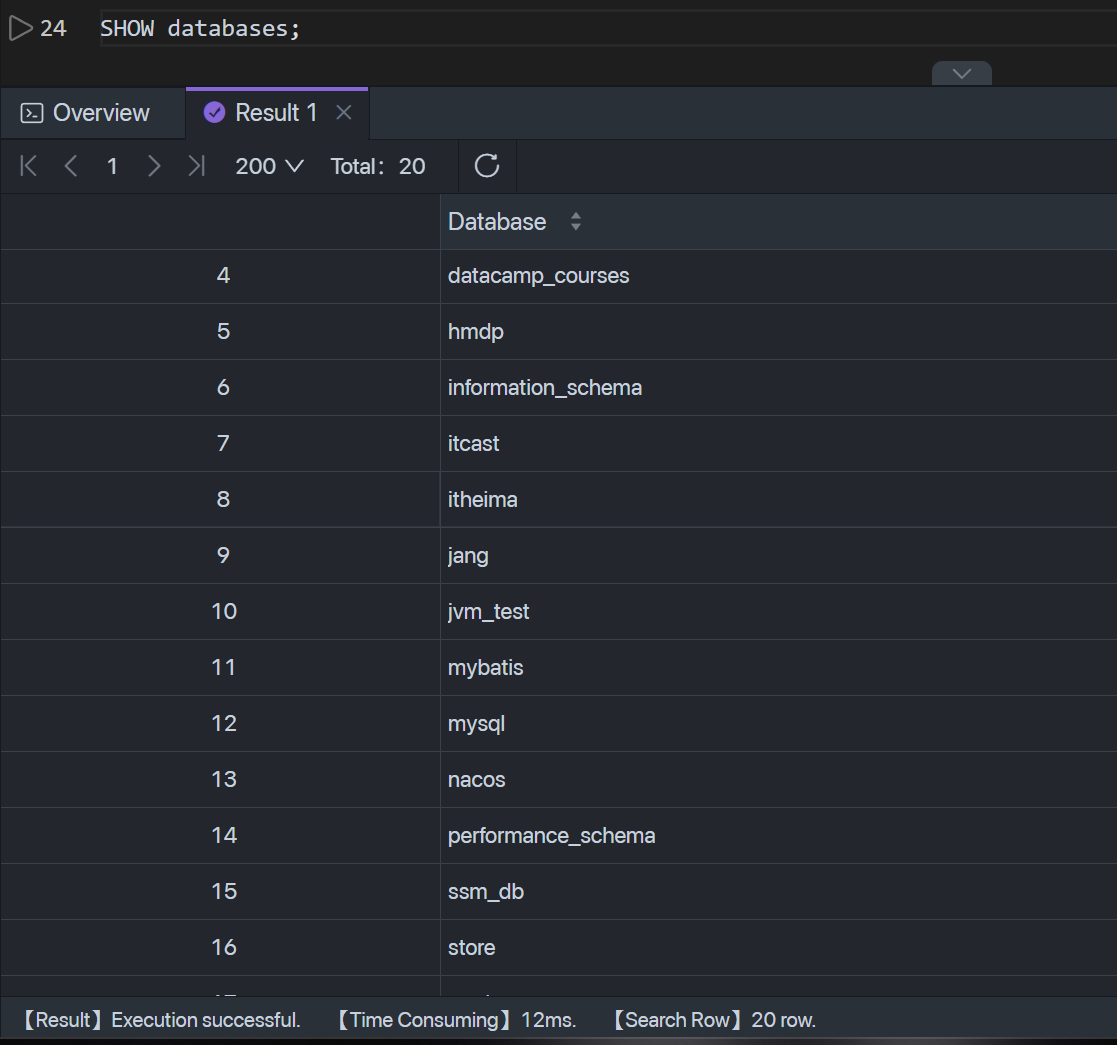Refresh the query results
1117x1045 pixels.
486,166
